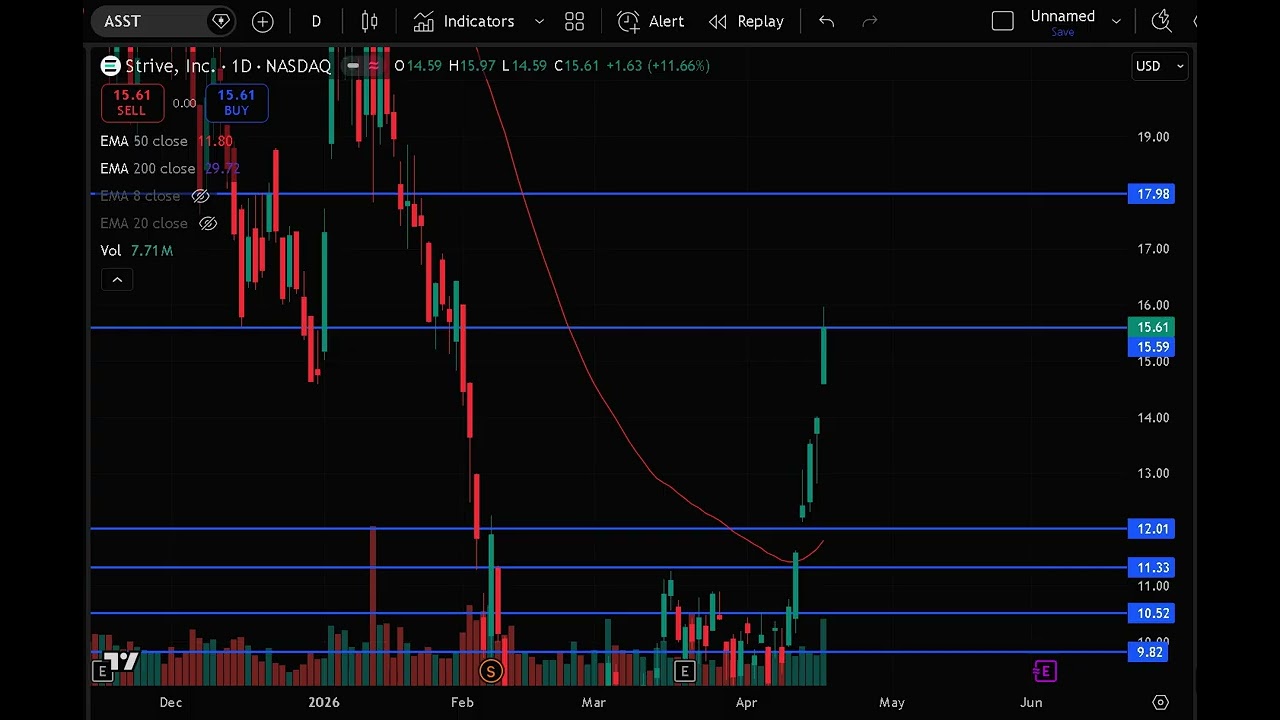Expand the Indicators favorites arrow

pyautogui.click(x=539, y=21)
